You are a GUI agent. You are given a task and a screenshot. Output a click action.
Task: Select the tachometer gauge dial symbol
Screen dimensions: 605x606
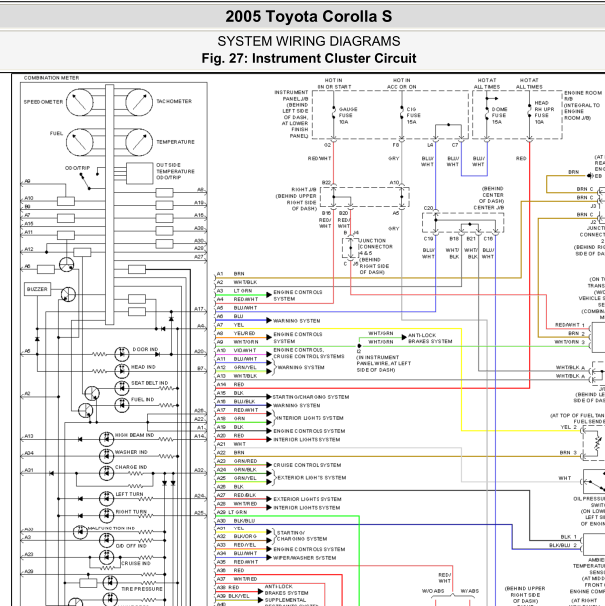pyautogui.click(x=139, y=102)
